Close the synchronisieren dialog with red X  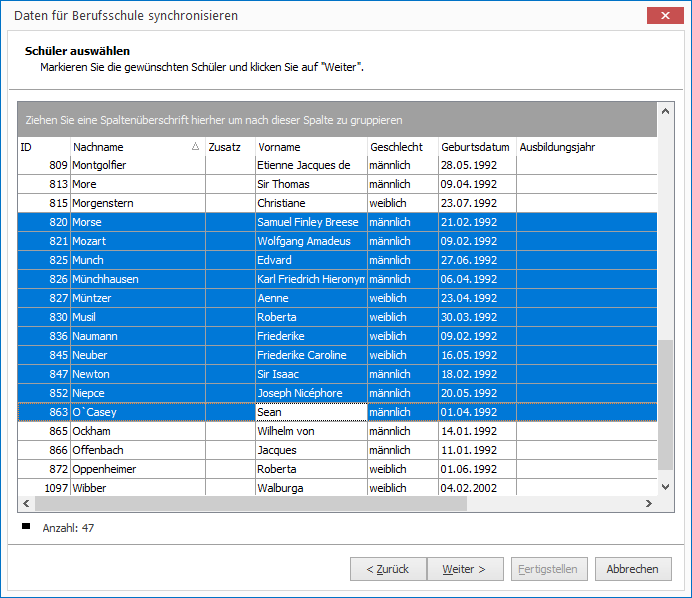click(665, 16)
